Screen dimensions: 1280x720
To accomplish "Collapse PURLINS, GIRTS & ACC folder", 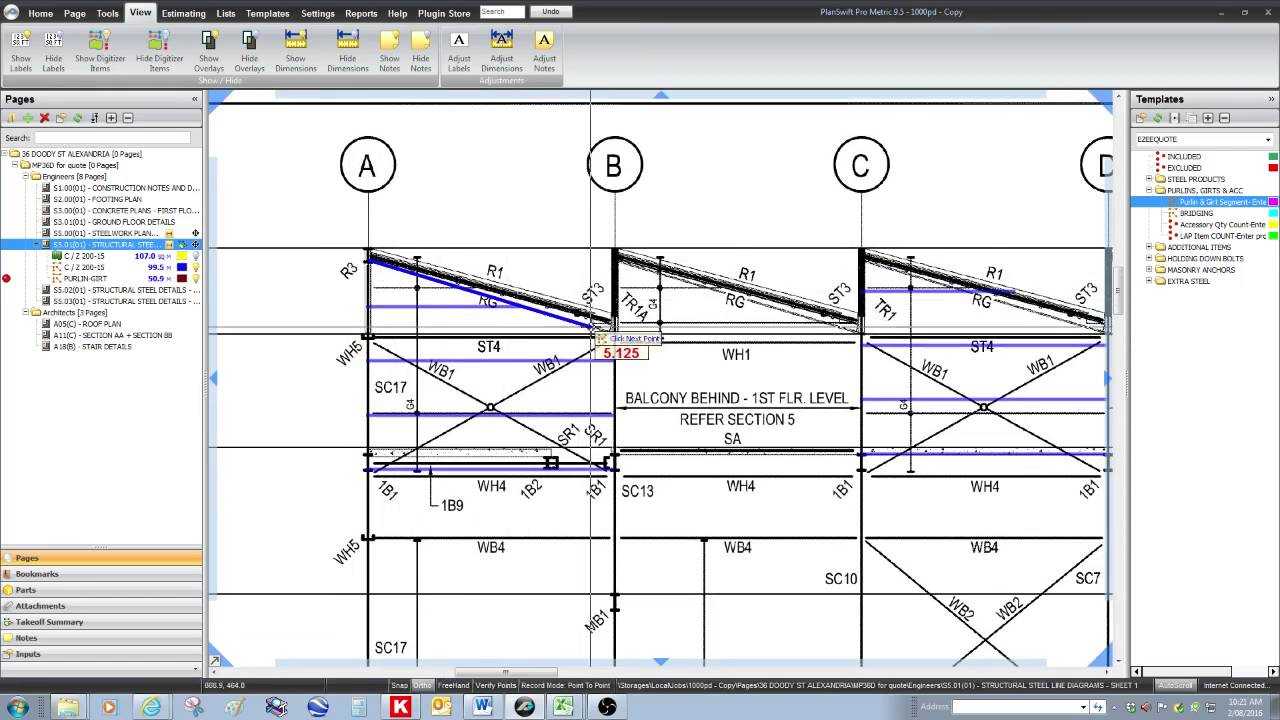I will tap(1149, 190).
